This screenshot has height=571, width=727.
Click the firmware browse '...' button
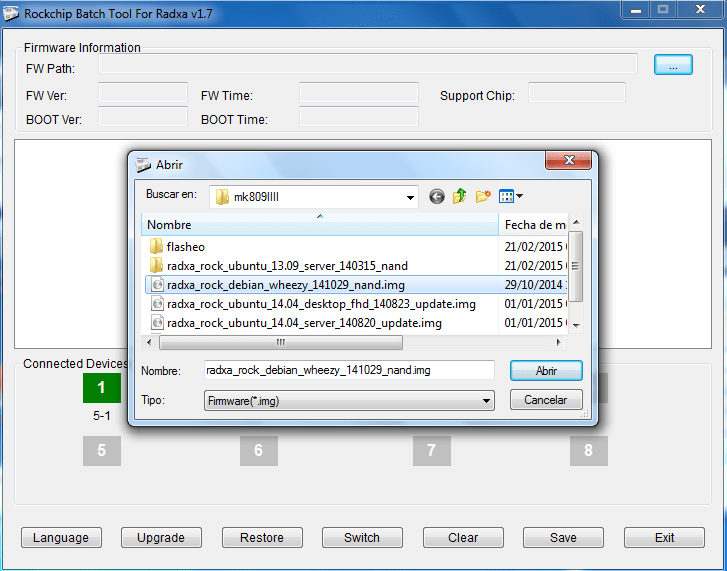[x=673, y=64]
